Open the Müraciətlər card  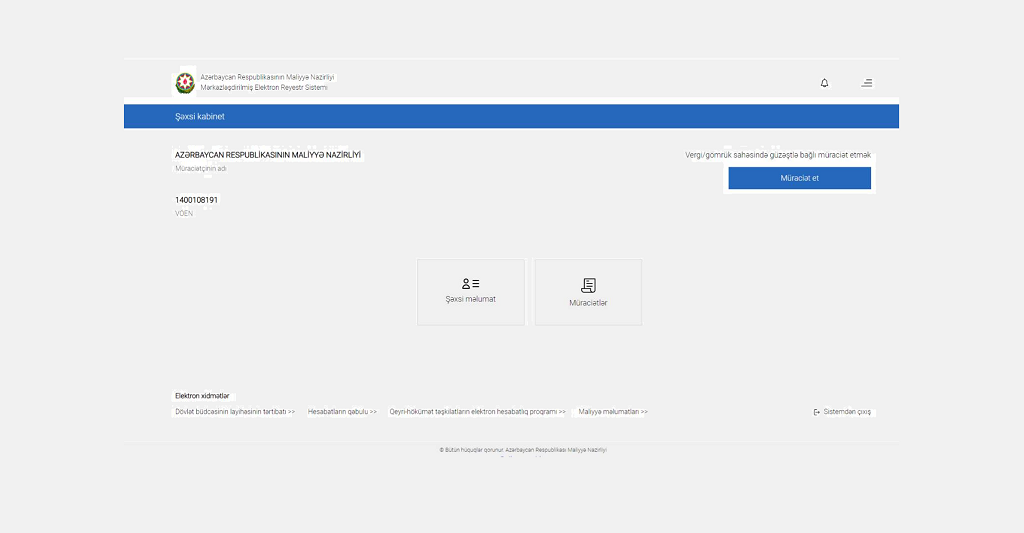[588, 292]
